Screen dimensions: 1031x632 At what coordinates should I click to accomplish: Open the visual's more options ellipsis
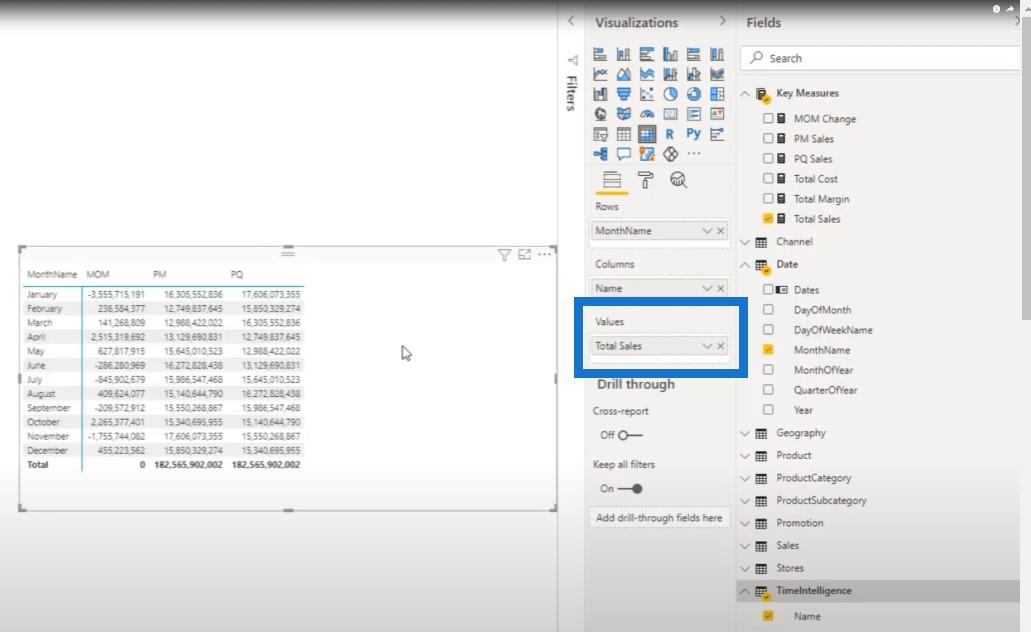coord(544,255)
